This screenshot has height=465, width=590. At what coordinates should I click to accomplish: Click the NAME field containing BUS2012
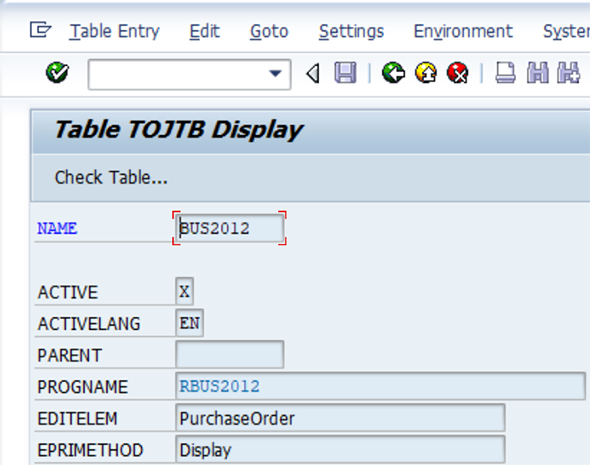(x=230, y=228)
